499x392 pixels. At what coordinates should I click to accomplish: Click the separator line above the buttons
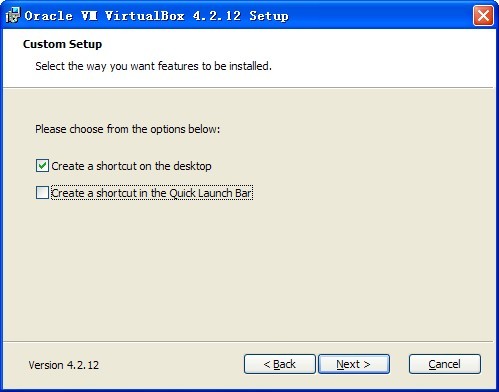[248, 342]
